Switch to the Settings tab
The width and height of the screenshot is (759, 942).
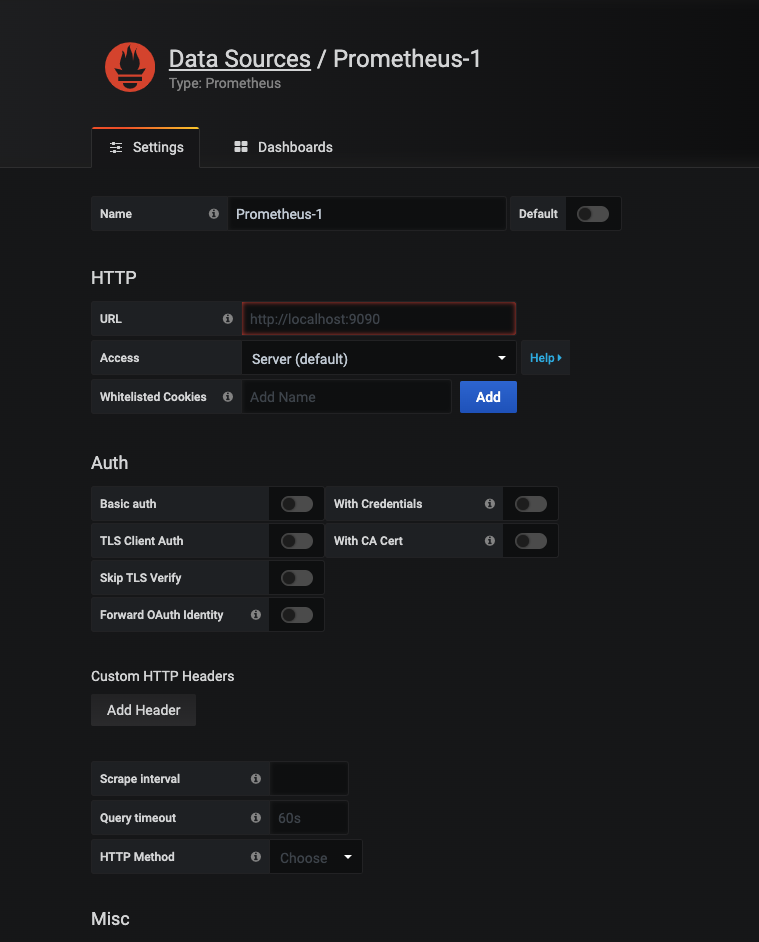point(145,147)
